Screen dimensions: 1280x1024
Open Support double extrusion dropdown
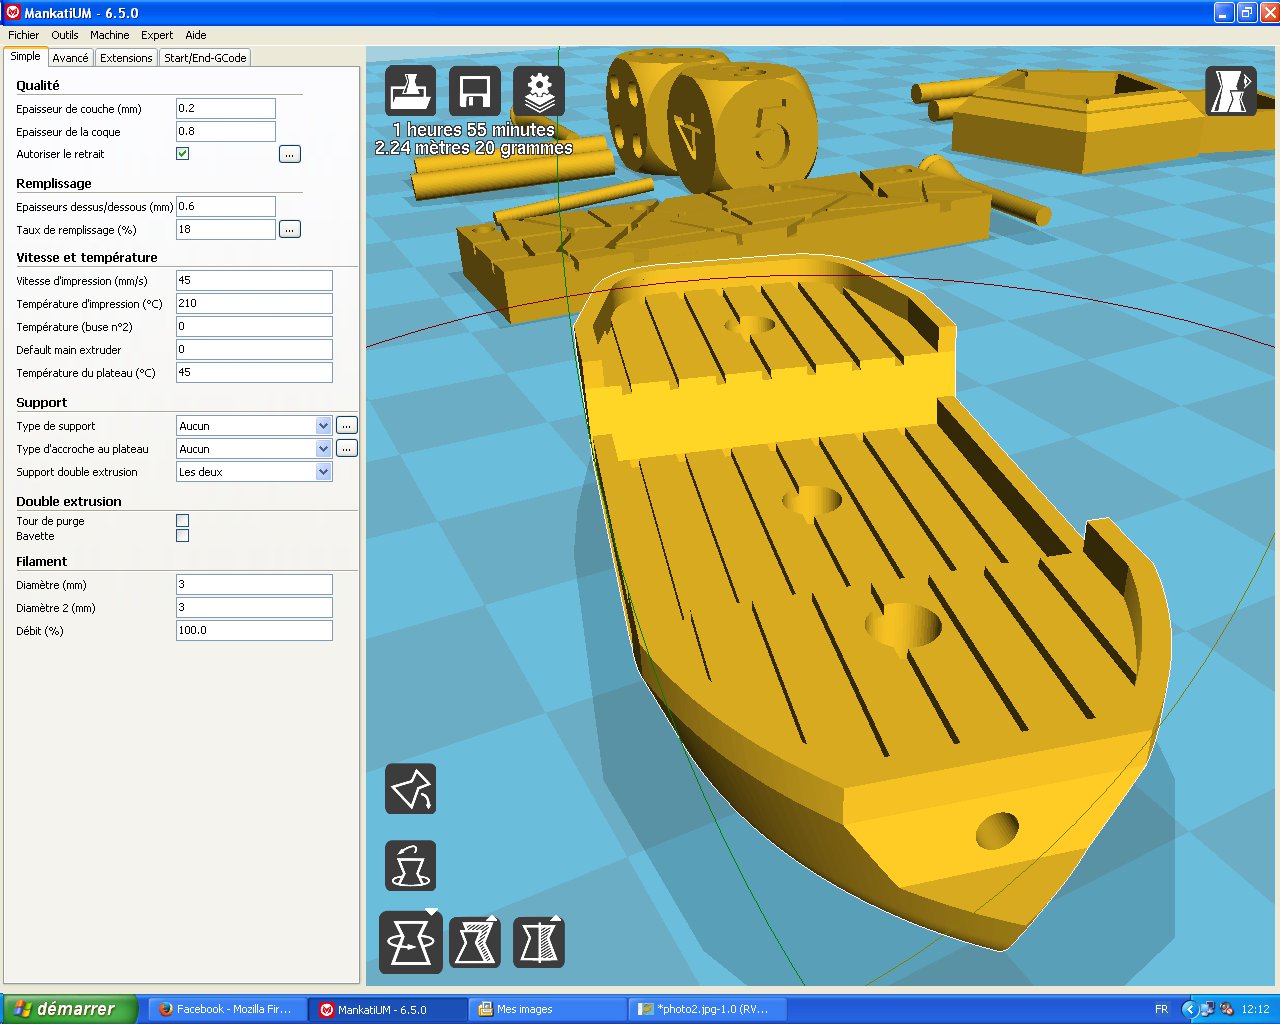click(254, 472)
